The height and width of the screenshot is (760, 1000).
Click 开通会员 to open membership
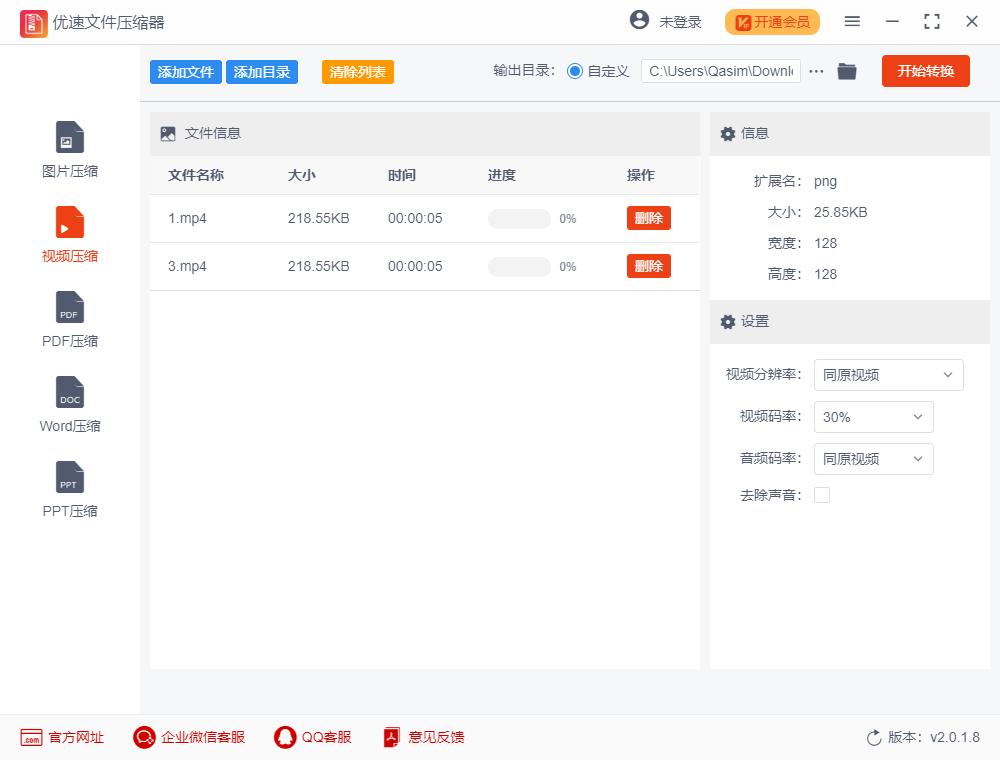tap(772, 21)
